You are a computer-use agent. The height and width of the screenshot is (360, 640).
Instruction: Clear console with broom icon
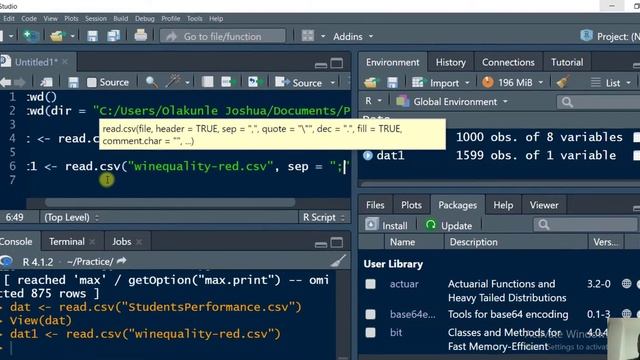(338, 261)
